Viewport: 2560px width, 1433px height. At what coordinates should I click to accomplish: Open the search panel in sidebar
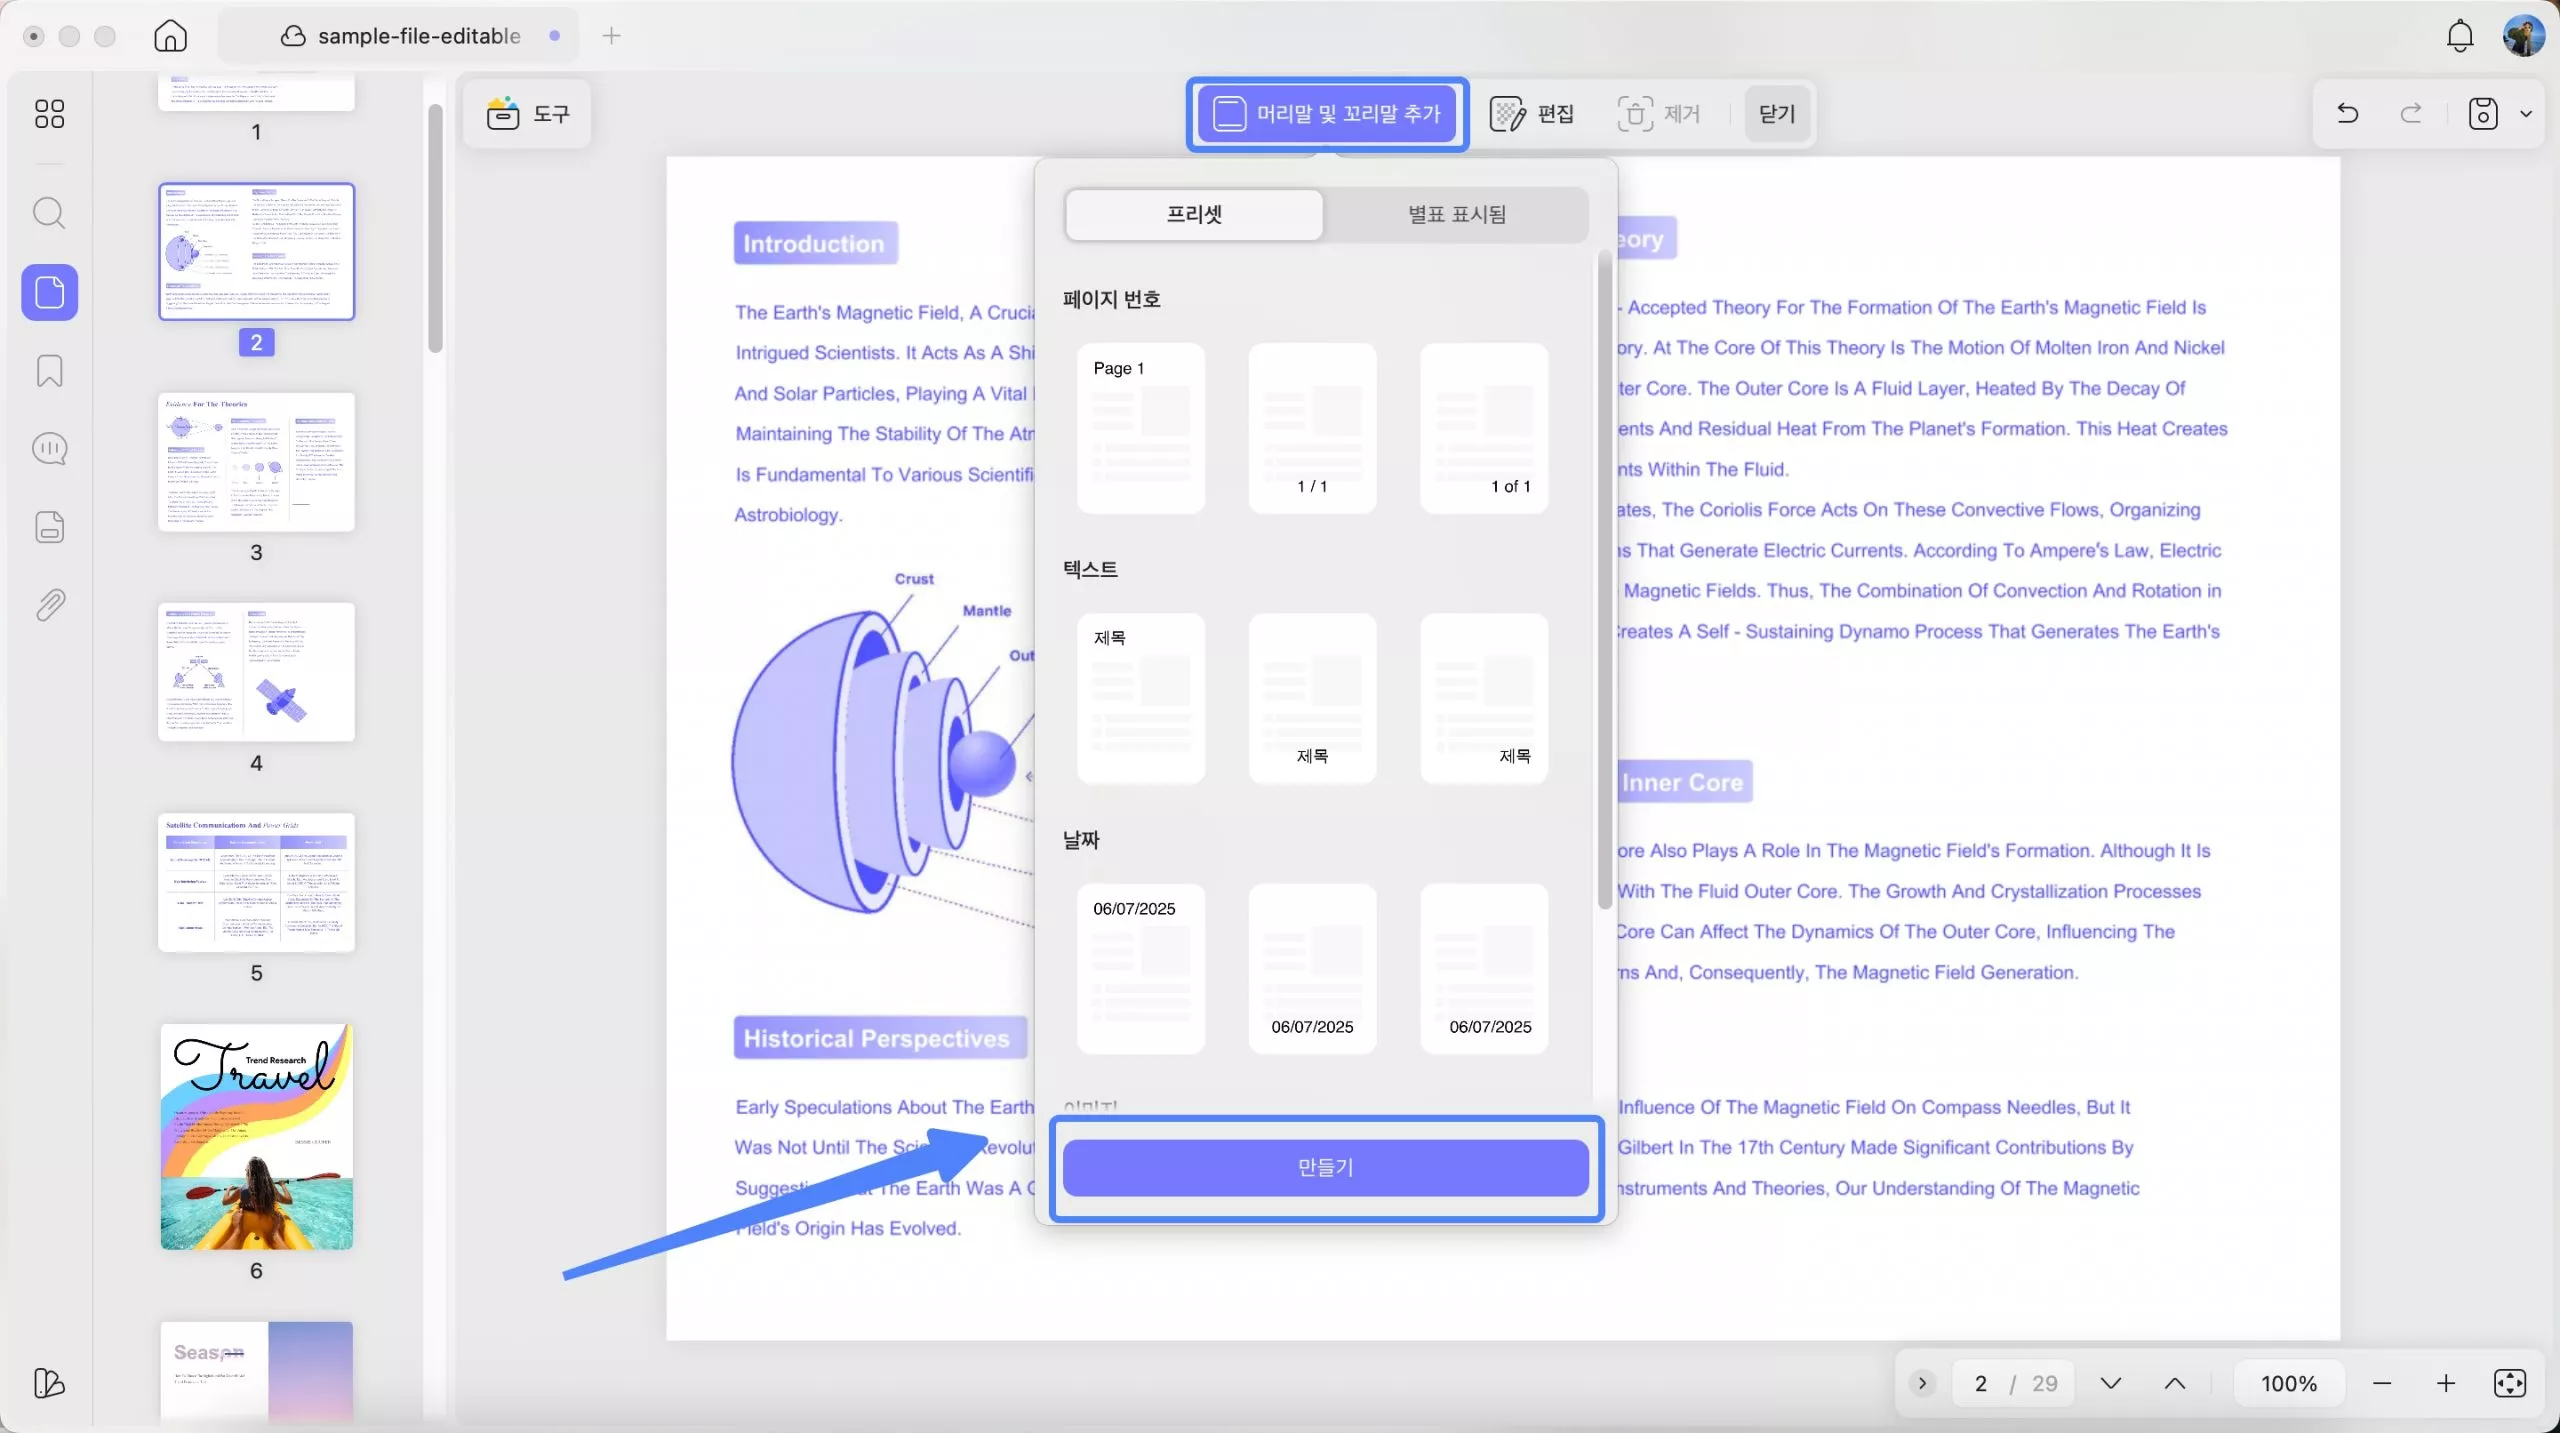(x=49, y=213)
